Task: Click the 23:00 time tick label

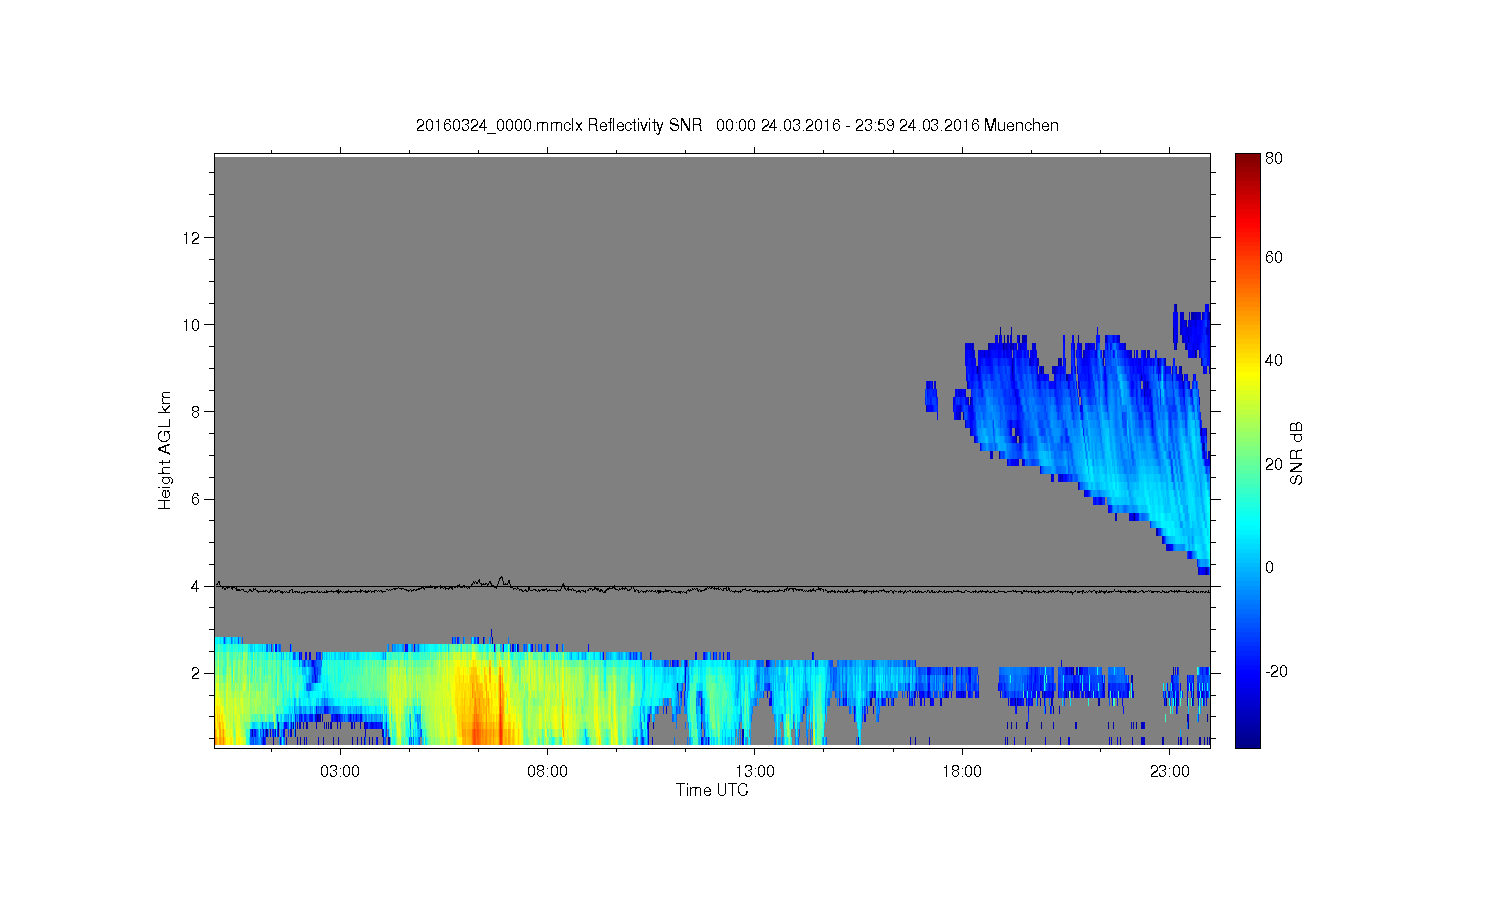Action: tap(1170, 772)
